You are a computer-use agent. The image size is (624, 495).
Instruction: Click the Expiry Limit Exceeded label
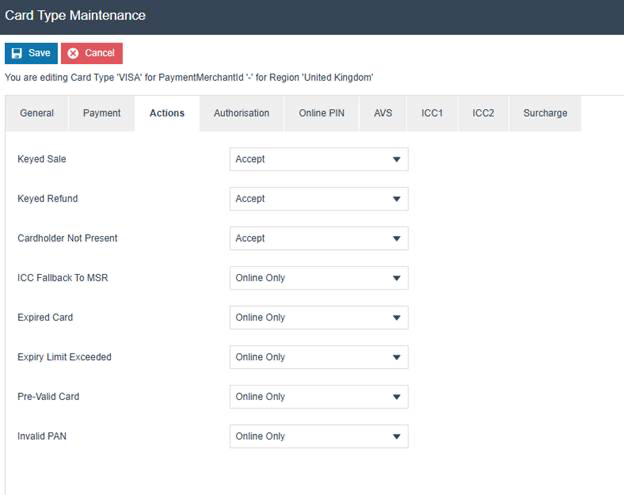click(64, 357)
